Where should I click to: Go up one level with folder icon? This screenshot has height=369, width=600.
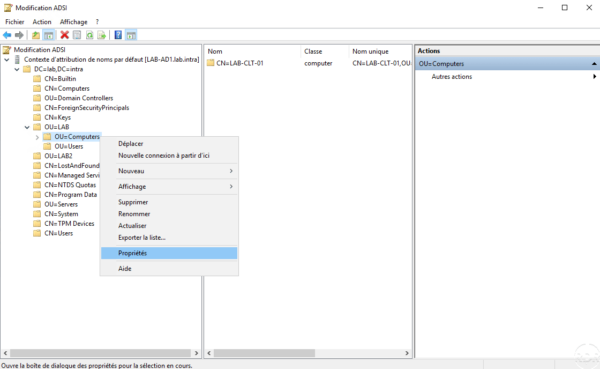tap(36, 35)
